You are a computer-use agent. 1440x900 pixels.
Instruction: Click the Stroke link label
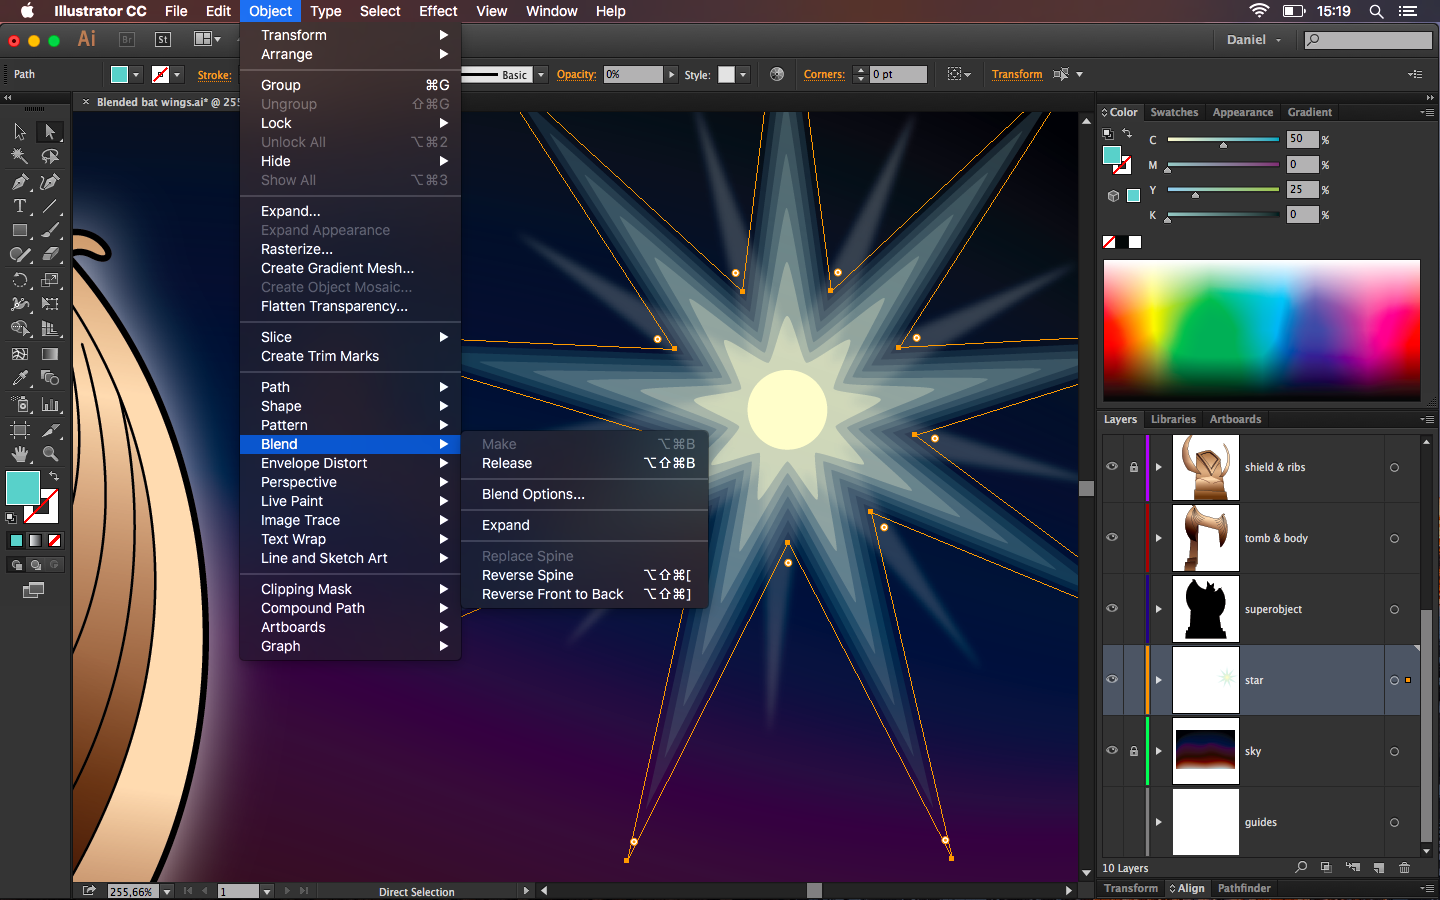click(x=214, y=75)
